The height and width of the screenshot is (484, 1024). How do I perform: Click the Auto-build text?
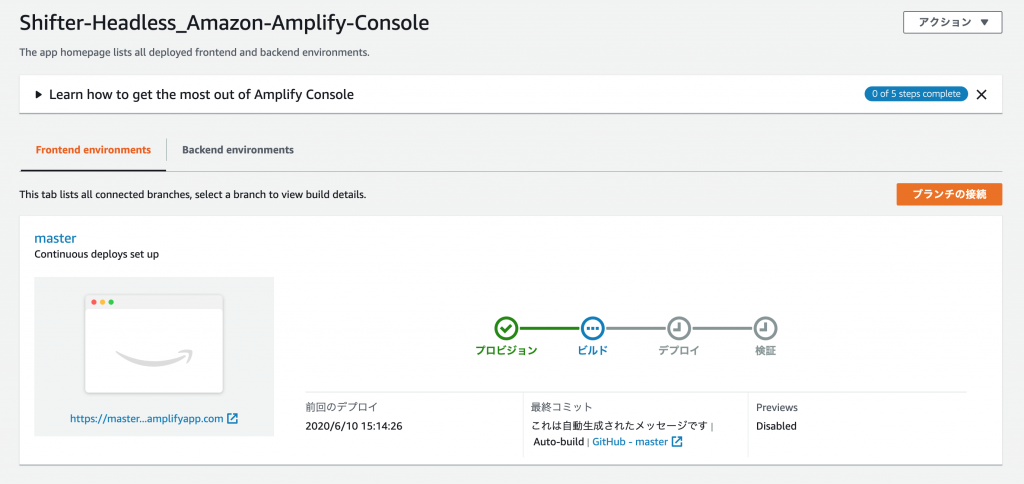[x=558, y=442]
